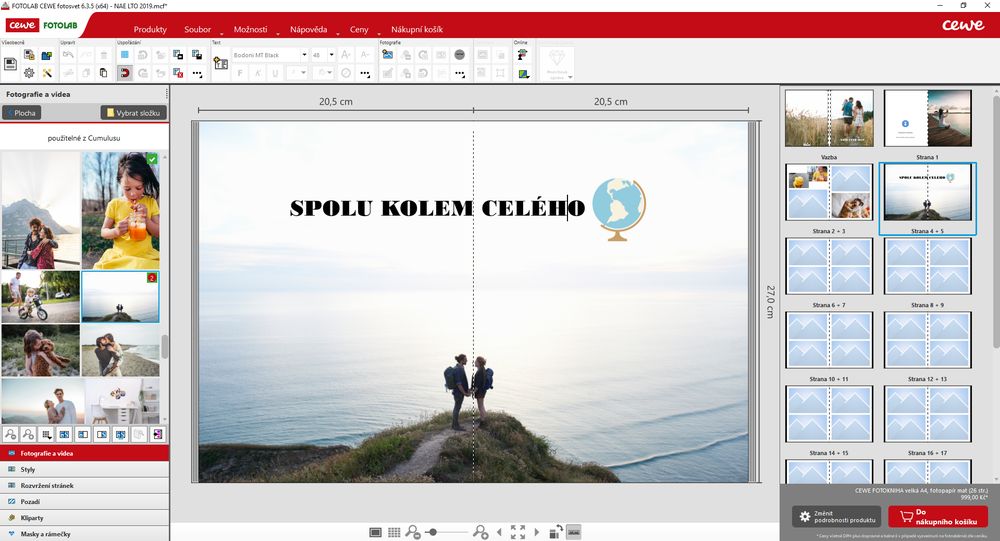Screen dimensions: 1000x541
Task: Click the save project icon
Action: tap(10, 64)
